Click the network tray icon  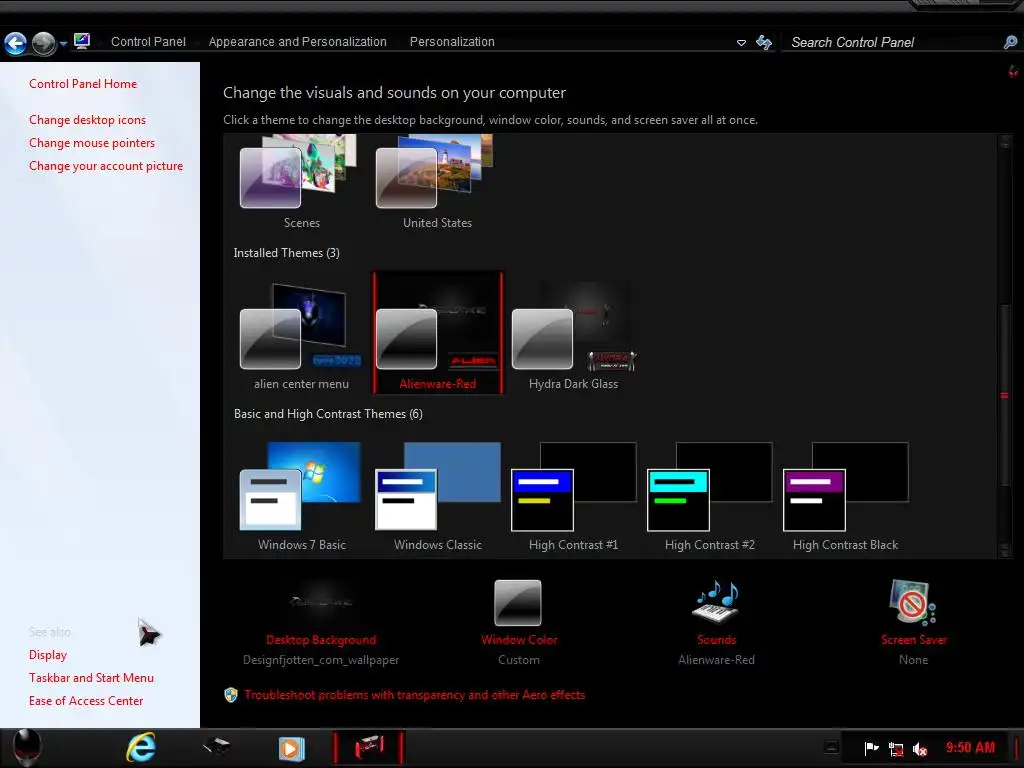896,749
